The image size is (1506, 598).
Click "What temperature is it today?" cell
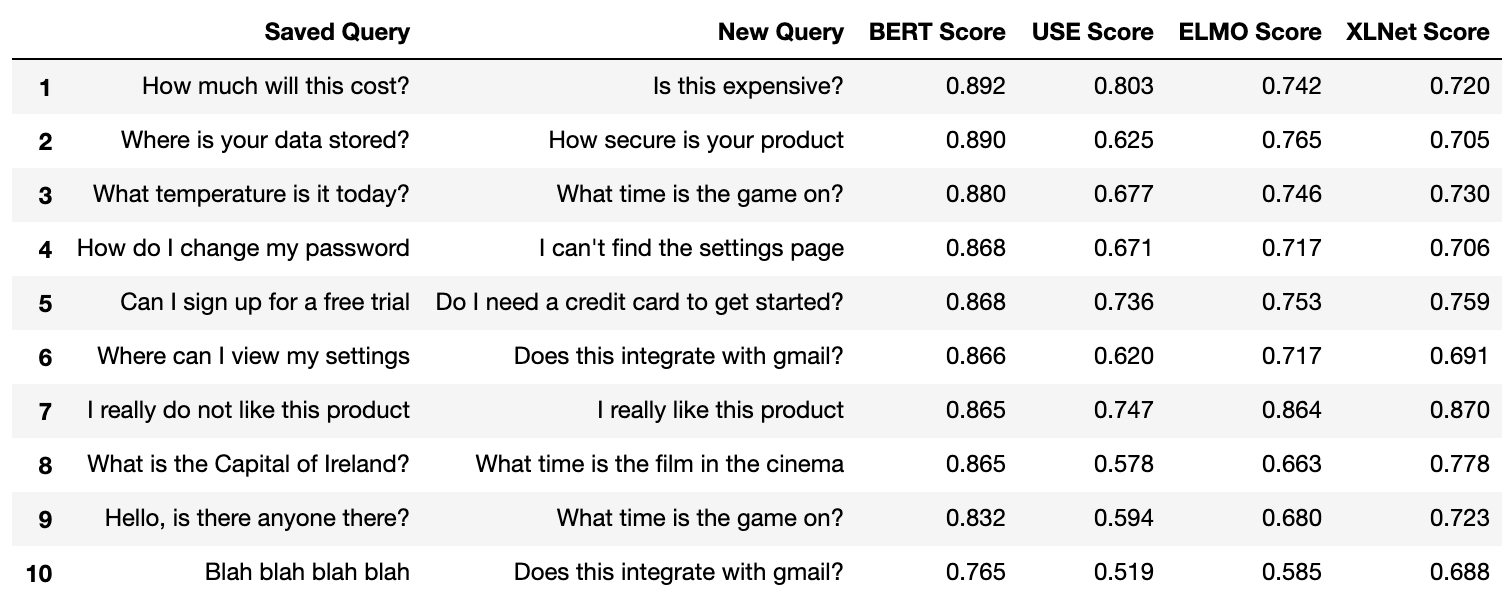[251, 194]
